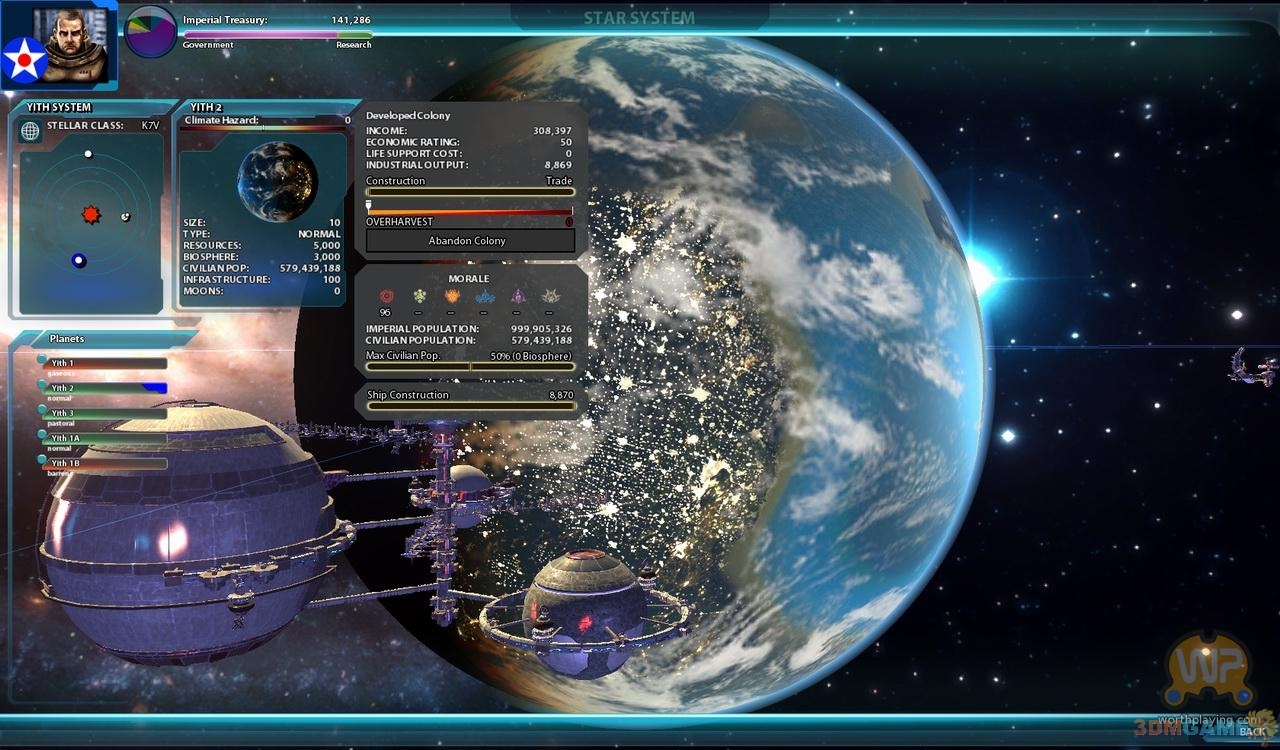
Task: Click the BACK button
Action: point(1251,732)
